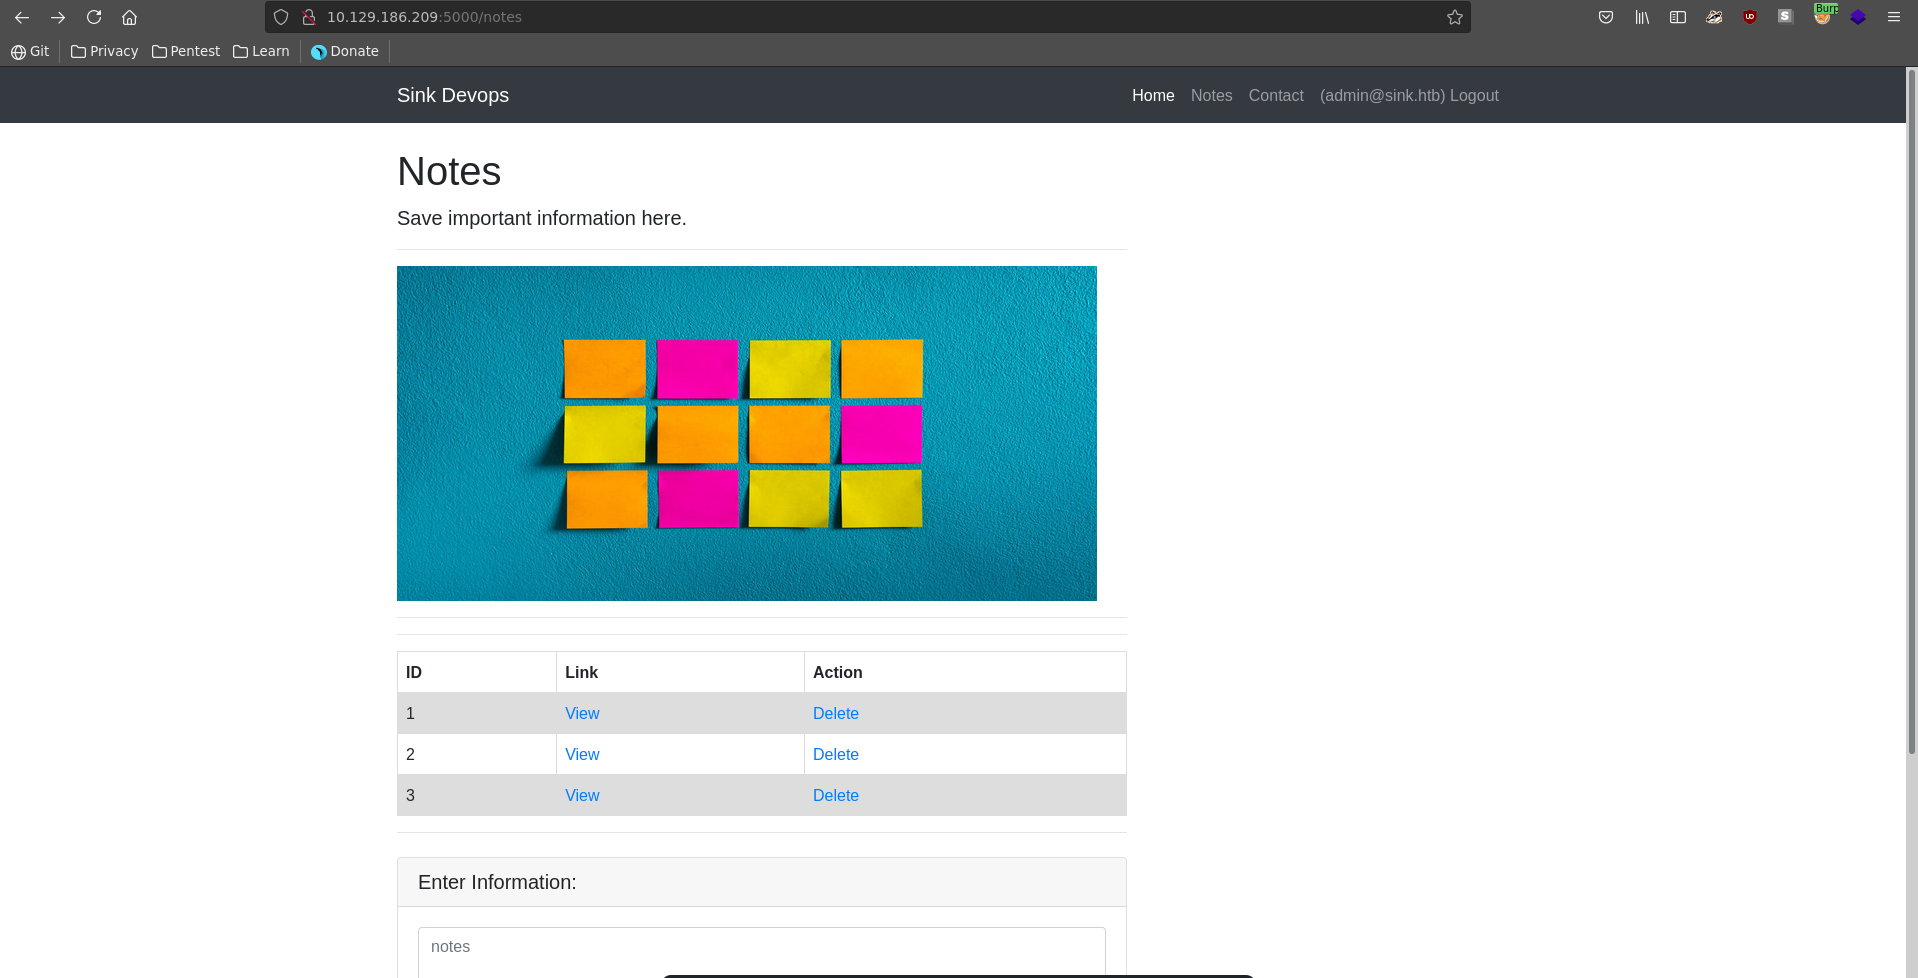View the note with ID 2

582,755
